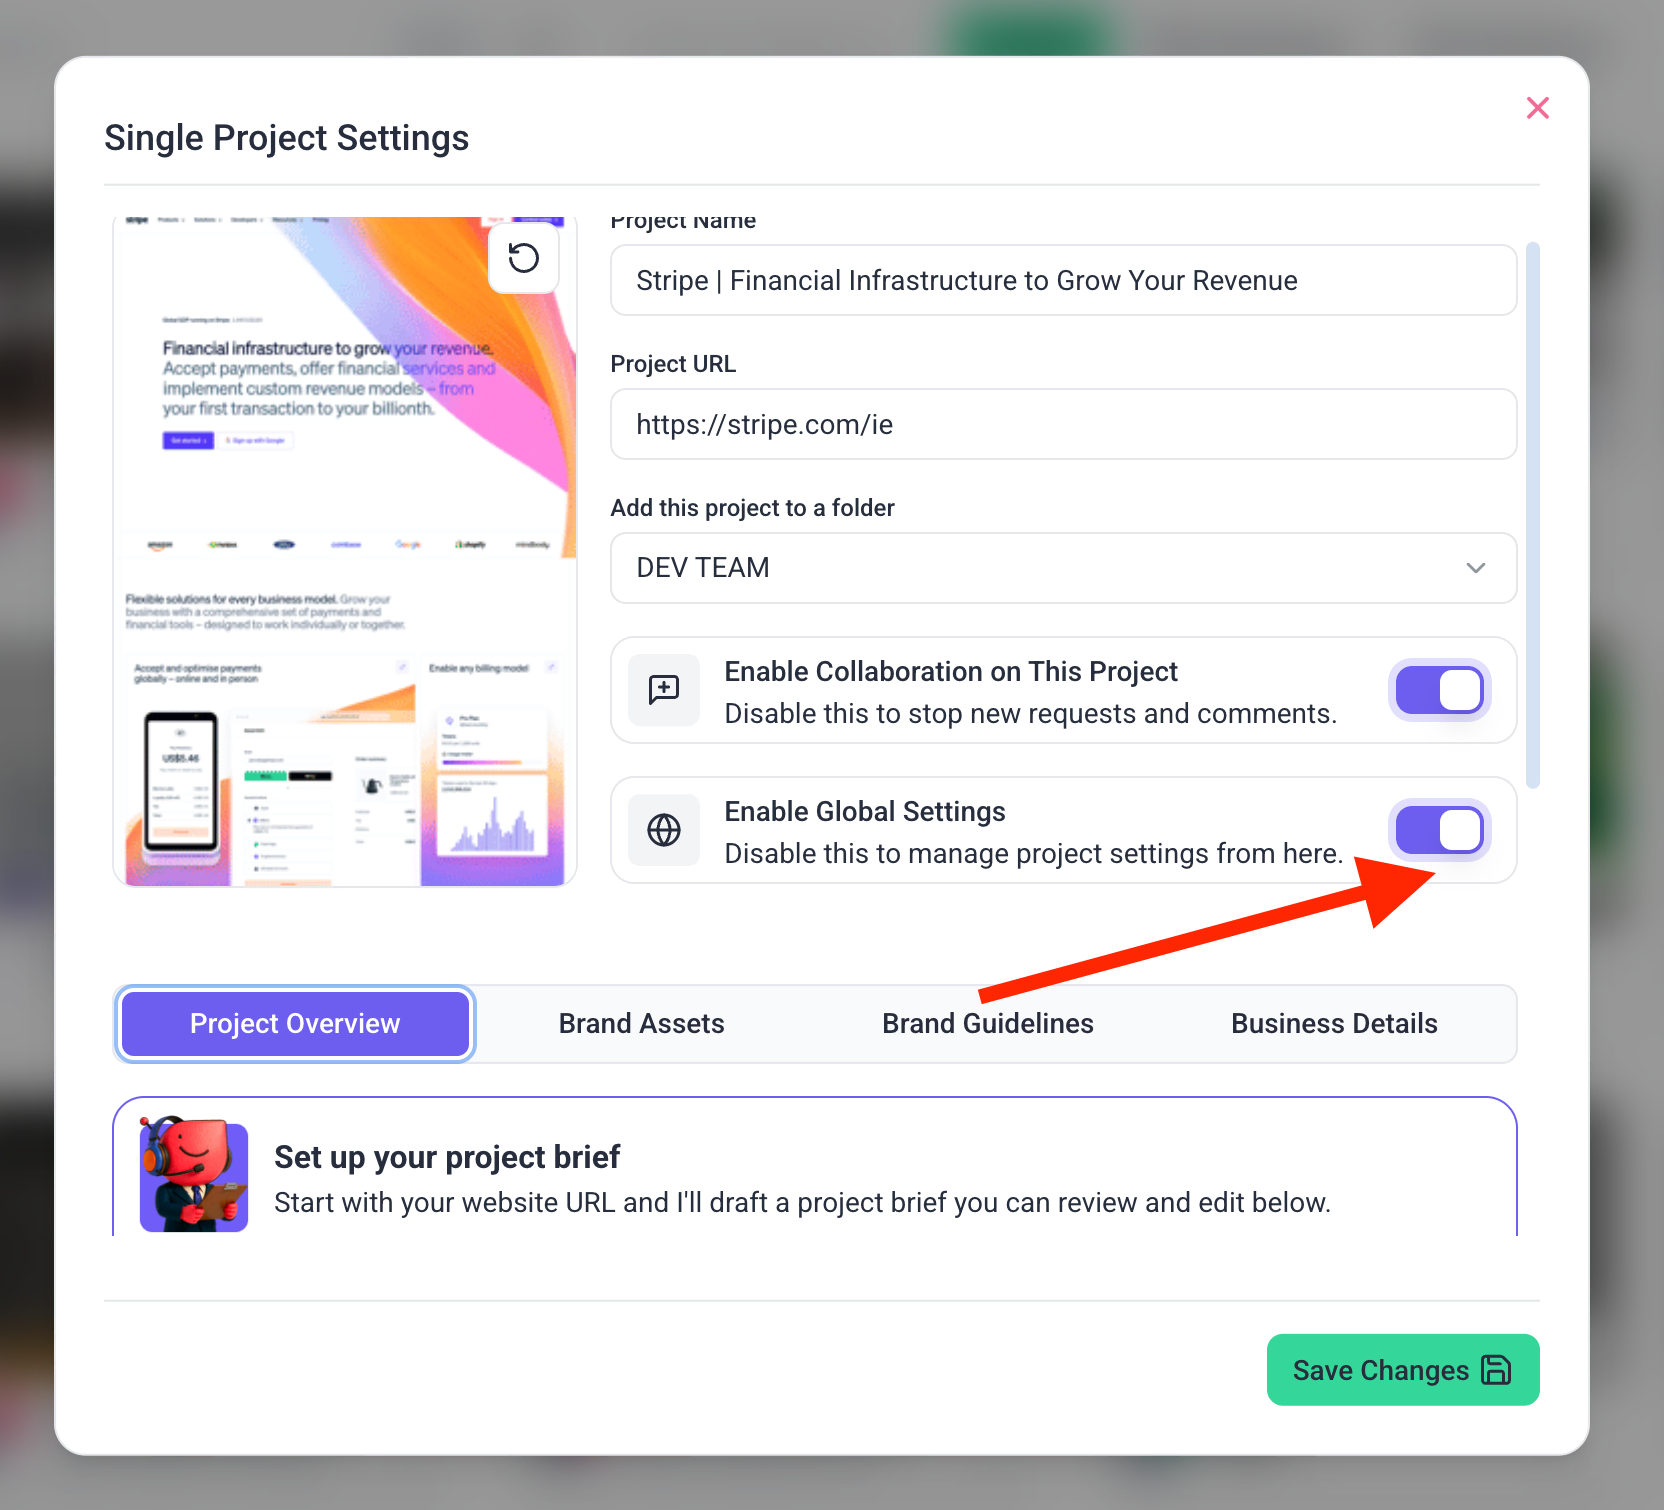Image resolution: width=1664 pixels, height=1510 pixels.
Task: Click the Project Name text field
Action: click(1062, 281)
